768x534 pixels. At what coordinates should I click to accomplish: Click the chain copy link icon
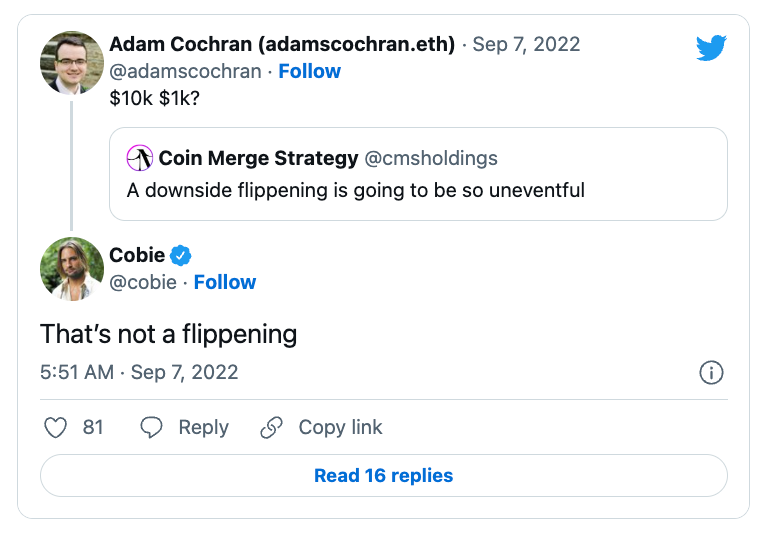pos(272,427)
